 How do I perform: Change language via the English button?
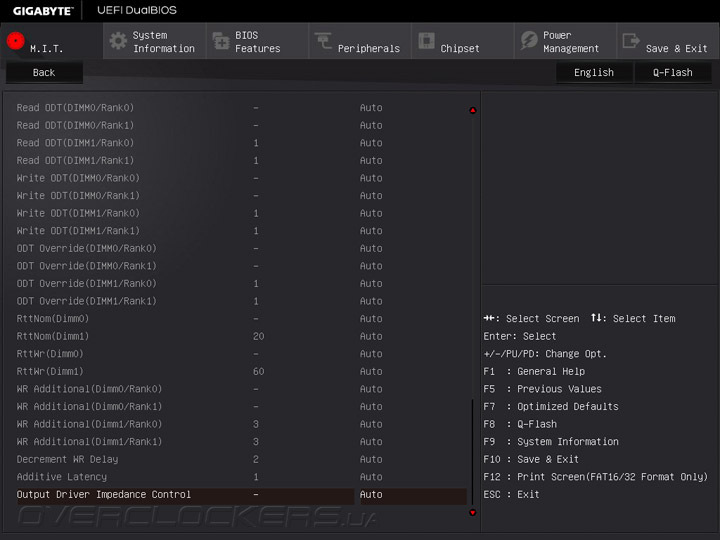click(594, 73)
